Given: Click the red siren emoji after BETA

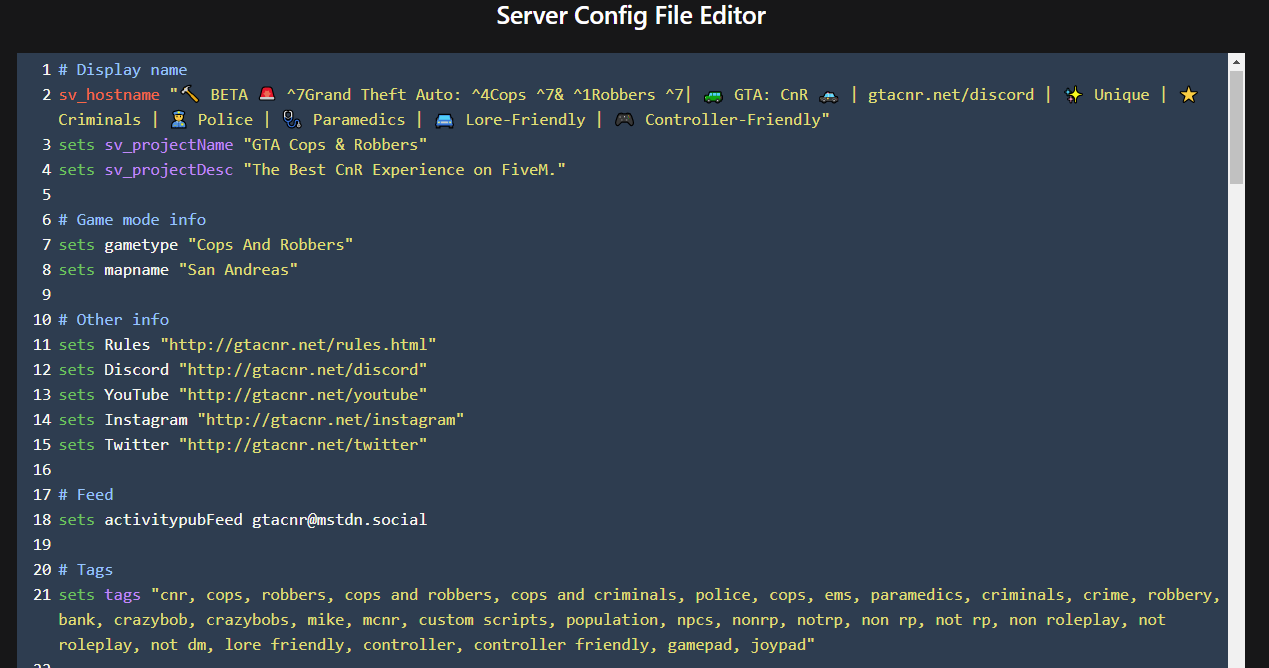Looking at the screenshot, I should pos(267,95).
